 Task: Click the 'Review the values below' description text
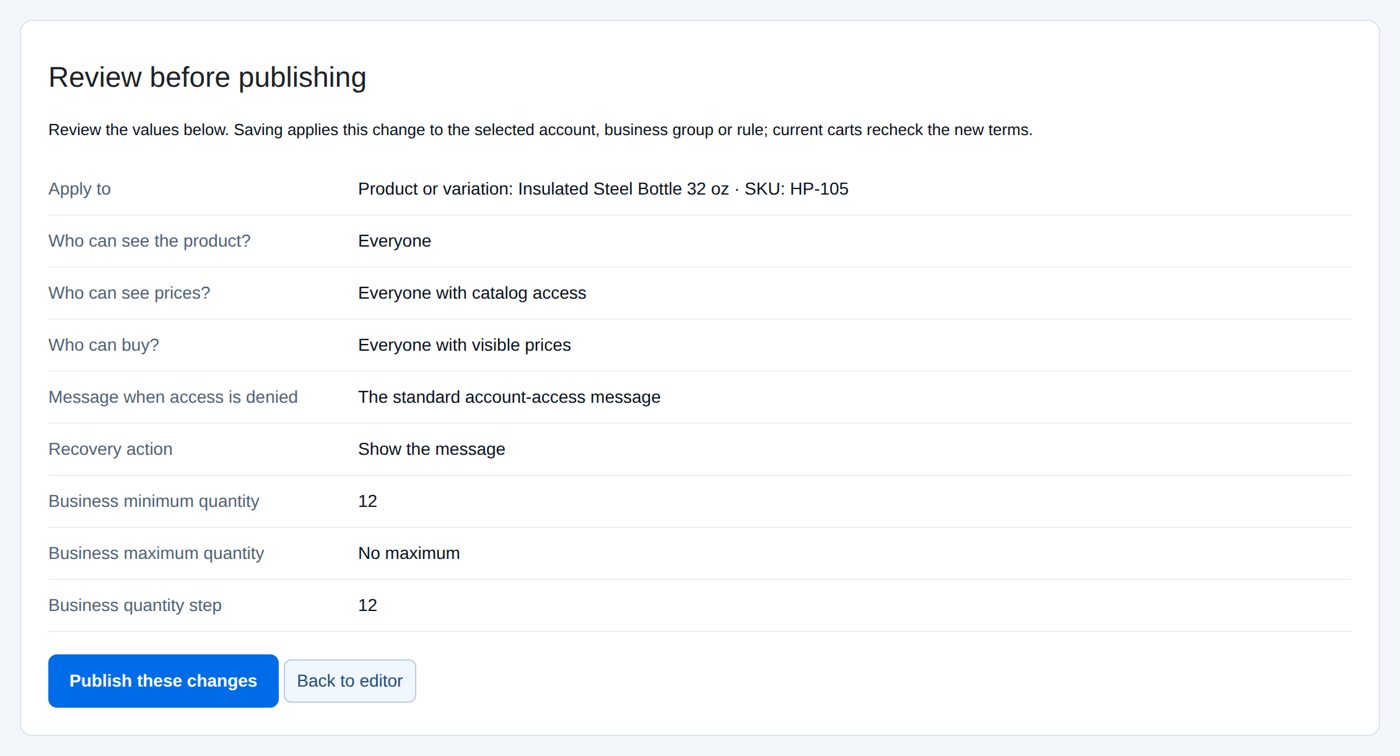pos(540,130)
